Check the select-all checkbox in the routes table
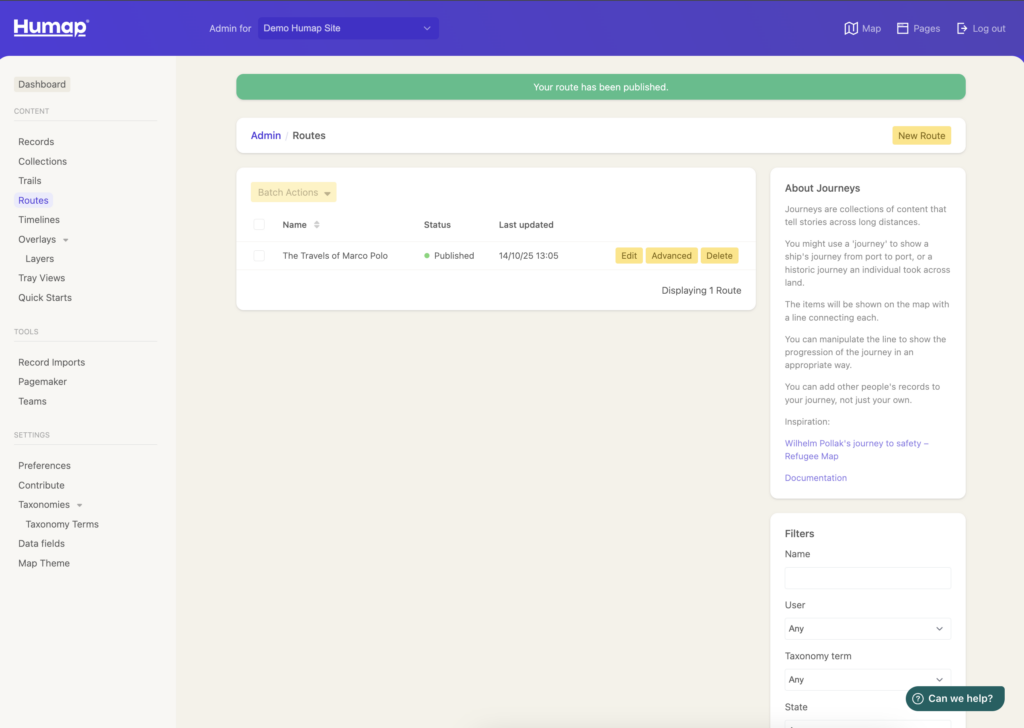 [x=259, y=224]
